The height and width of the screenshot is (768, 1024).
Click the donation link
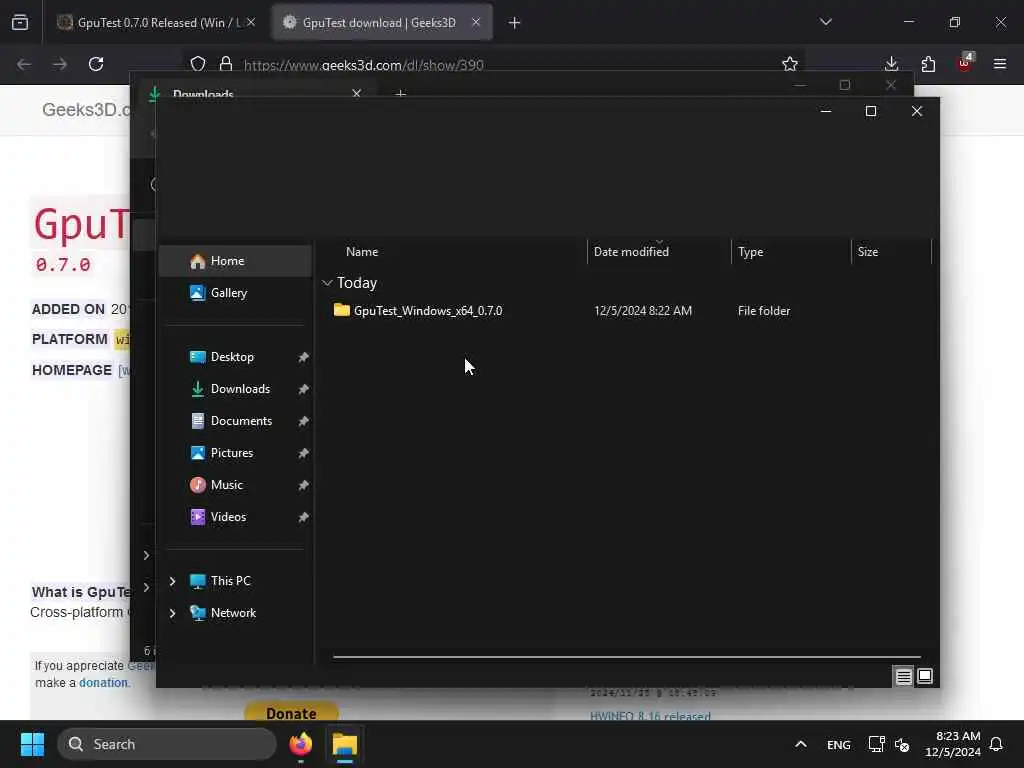click(x=103, y=683)
